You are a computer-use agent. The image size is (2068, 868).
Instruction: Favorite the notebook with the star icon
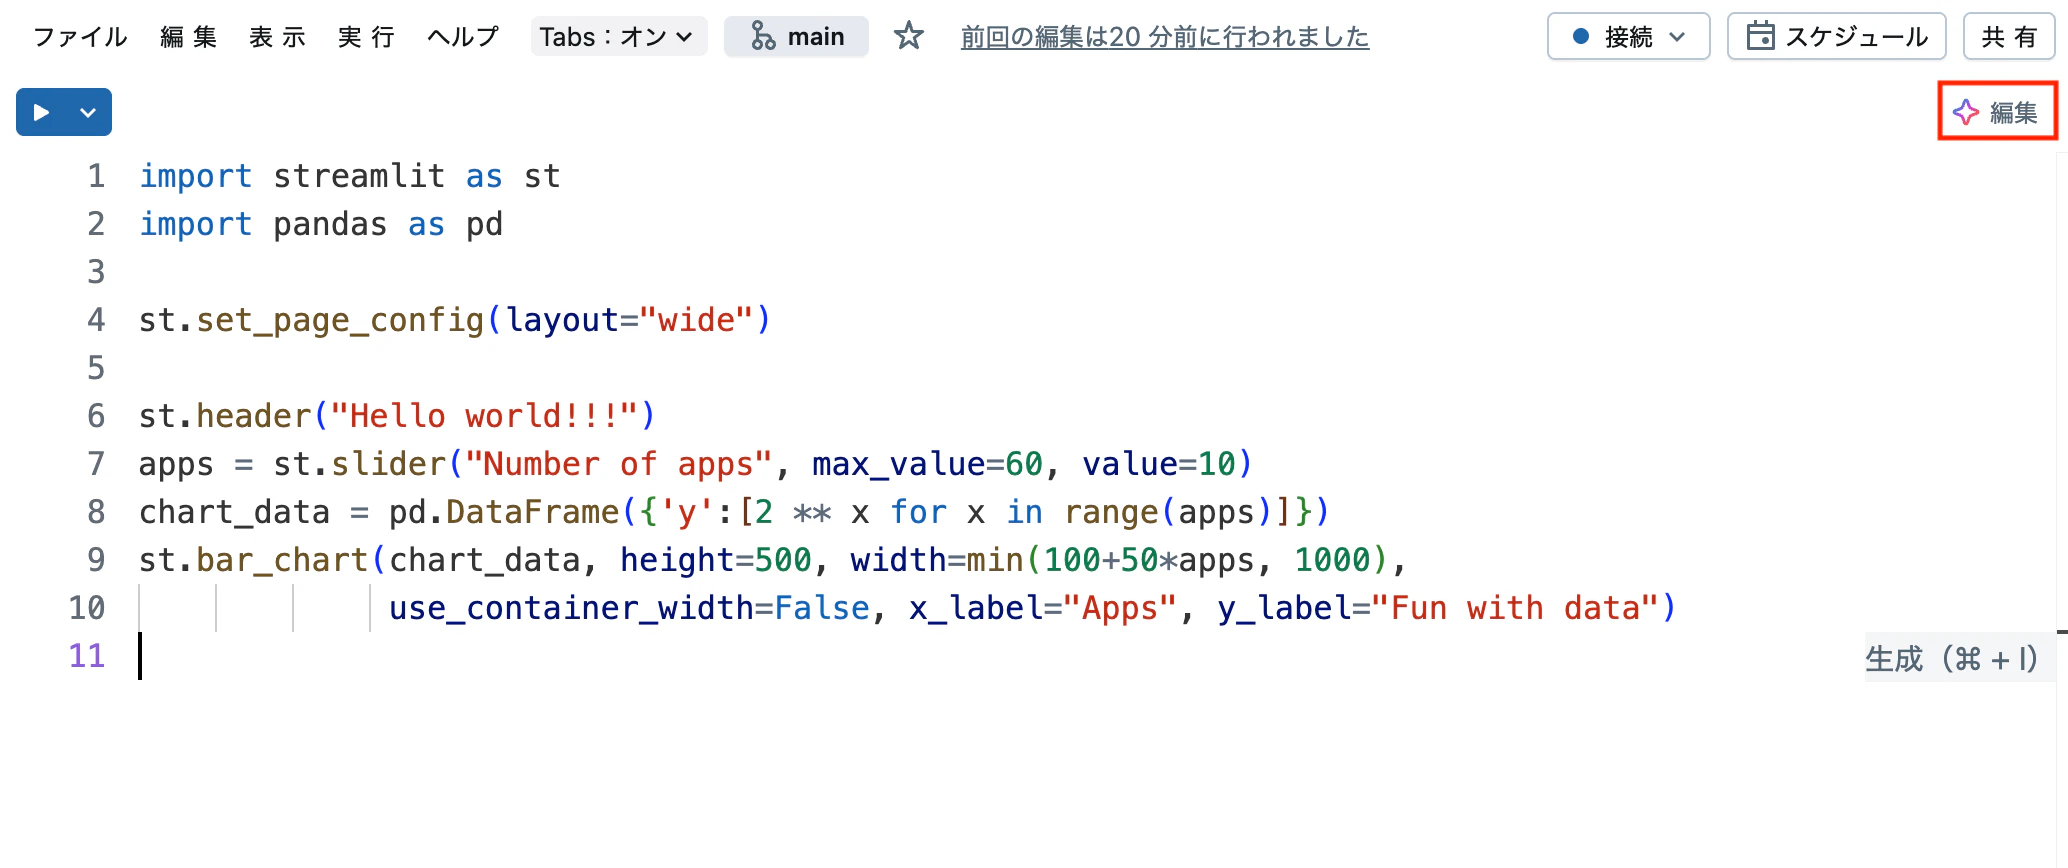908,37
